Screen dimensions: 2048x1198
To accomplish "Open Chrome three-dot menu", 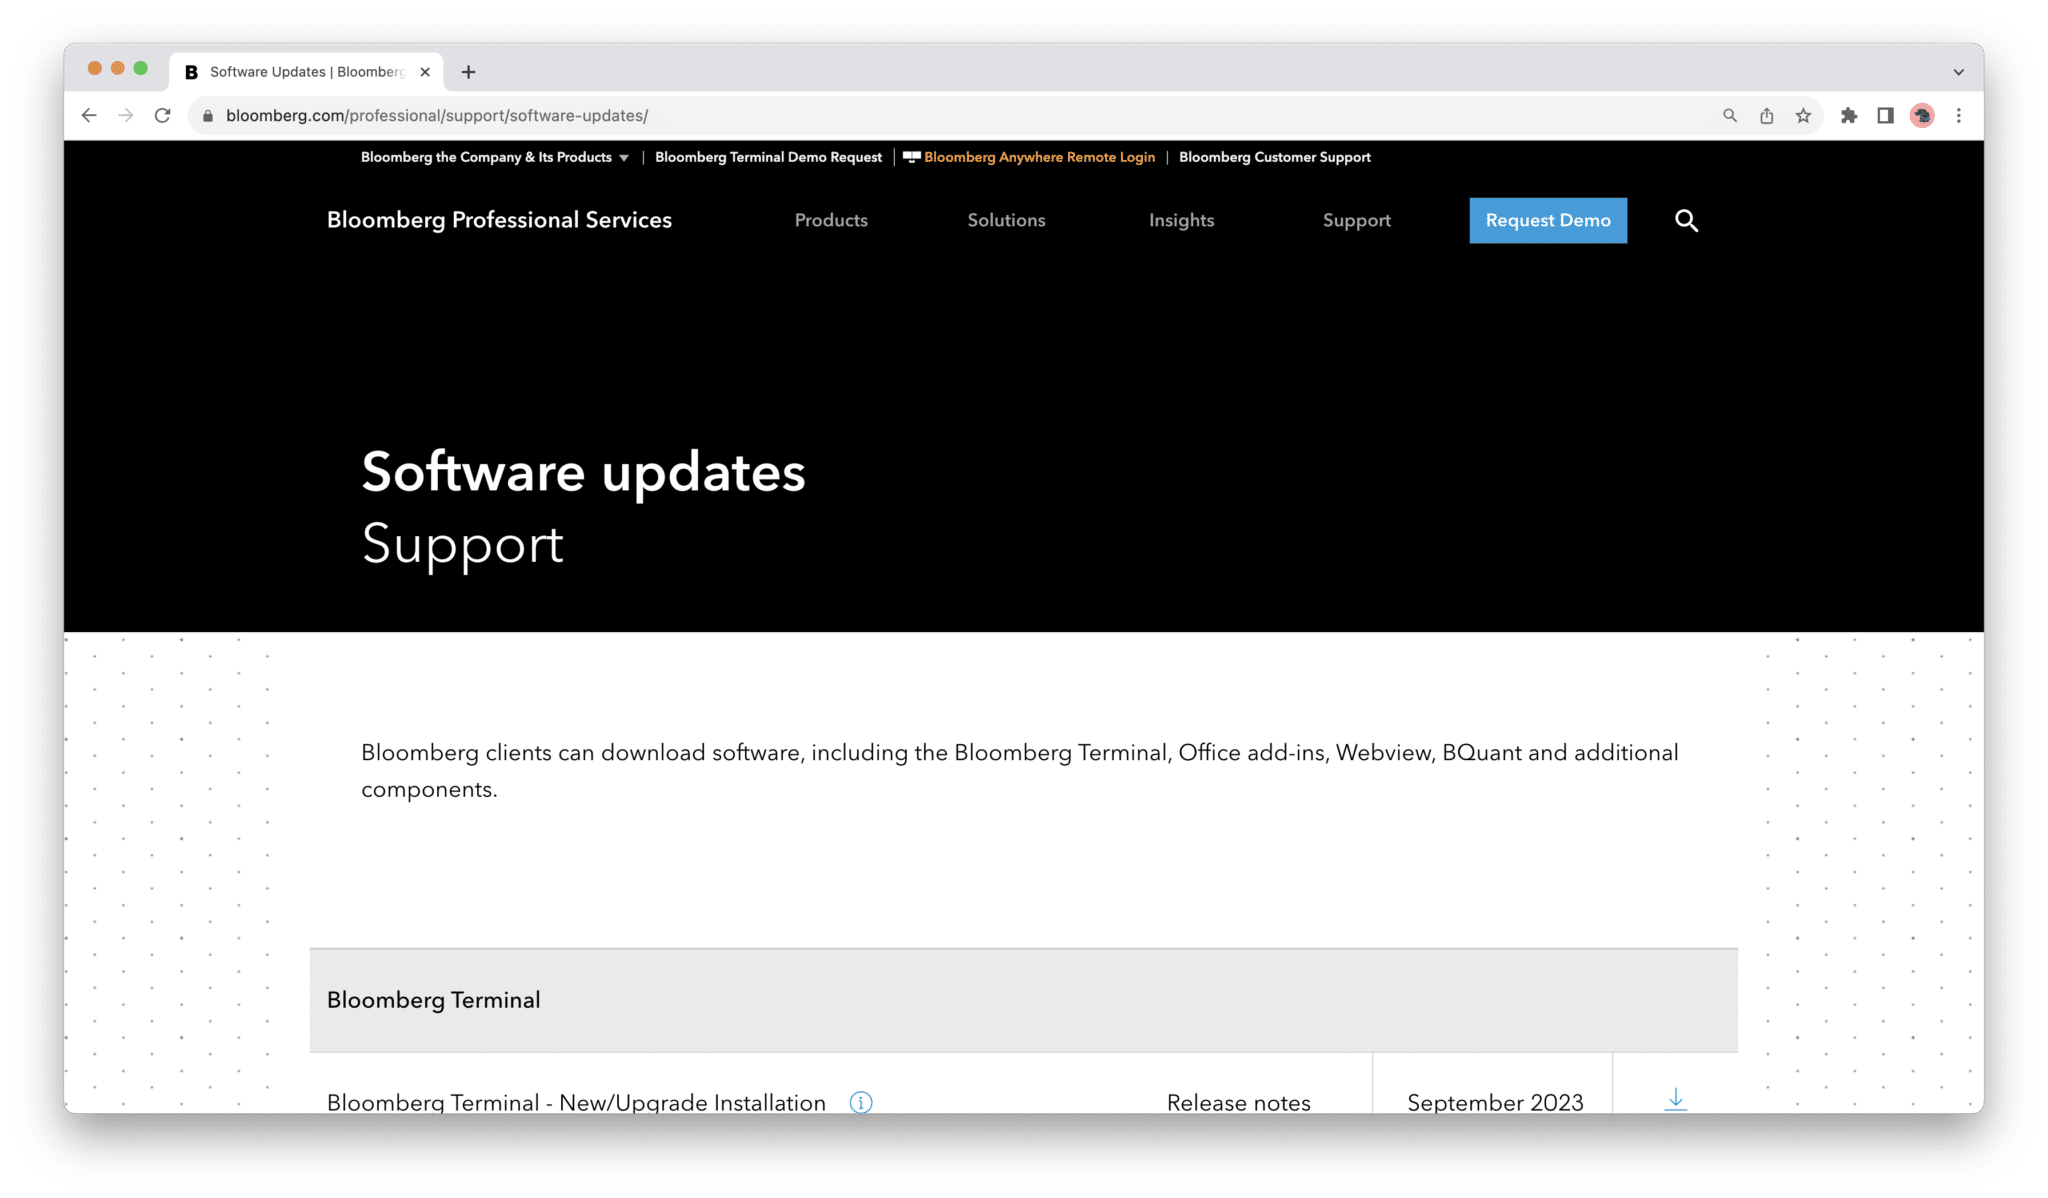I will (x=1959, y=116).
